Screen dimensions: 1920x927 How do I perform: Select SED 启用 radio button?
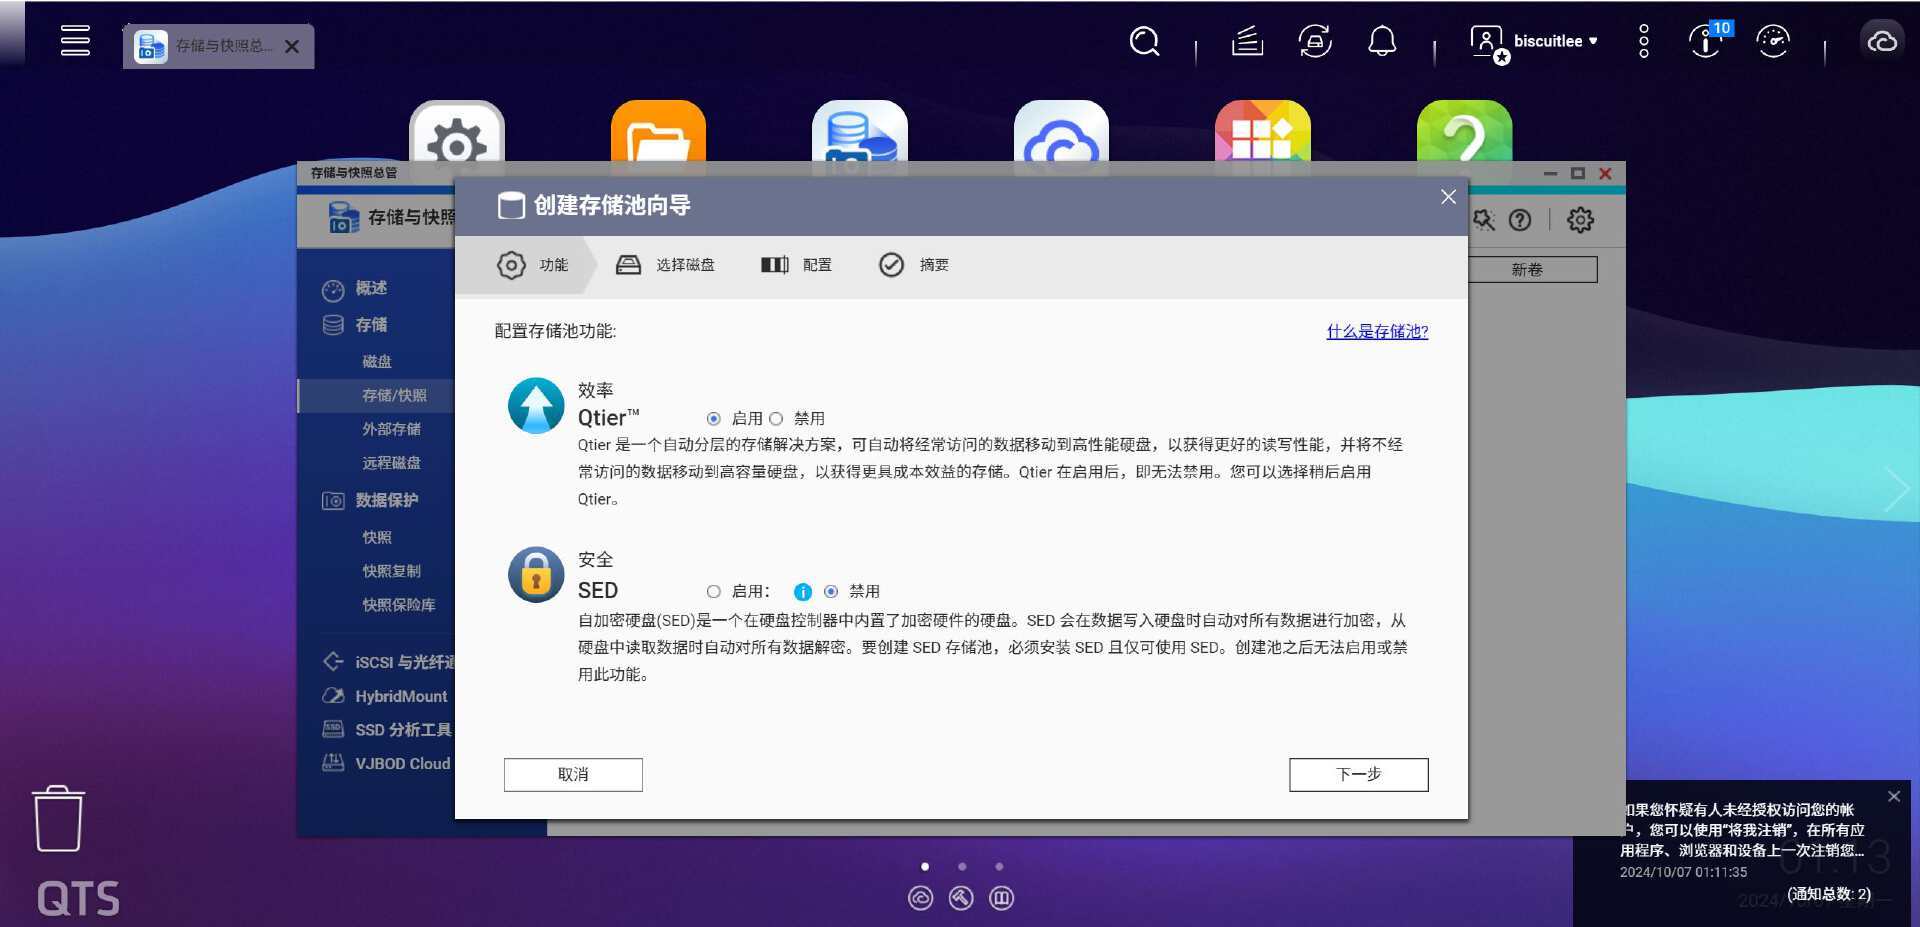point(713,592)
